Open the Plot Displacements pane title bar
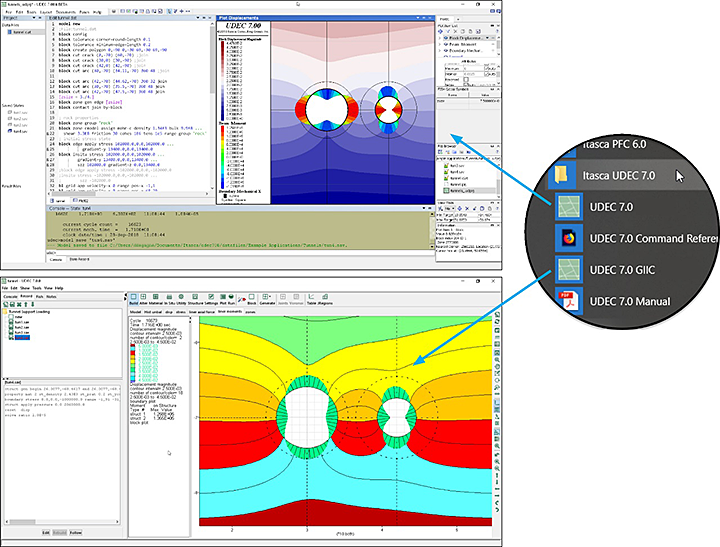The image size is (720, 547). click(325, 18)
